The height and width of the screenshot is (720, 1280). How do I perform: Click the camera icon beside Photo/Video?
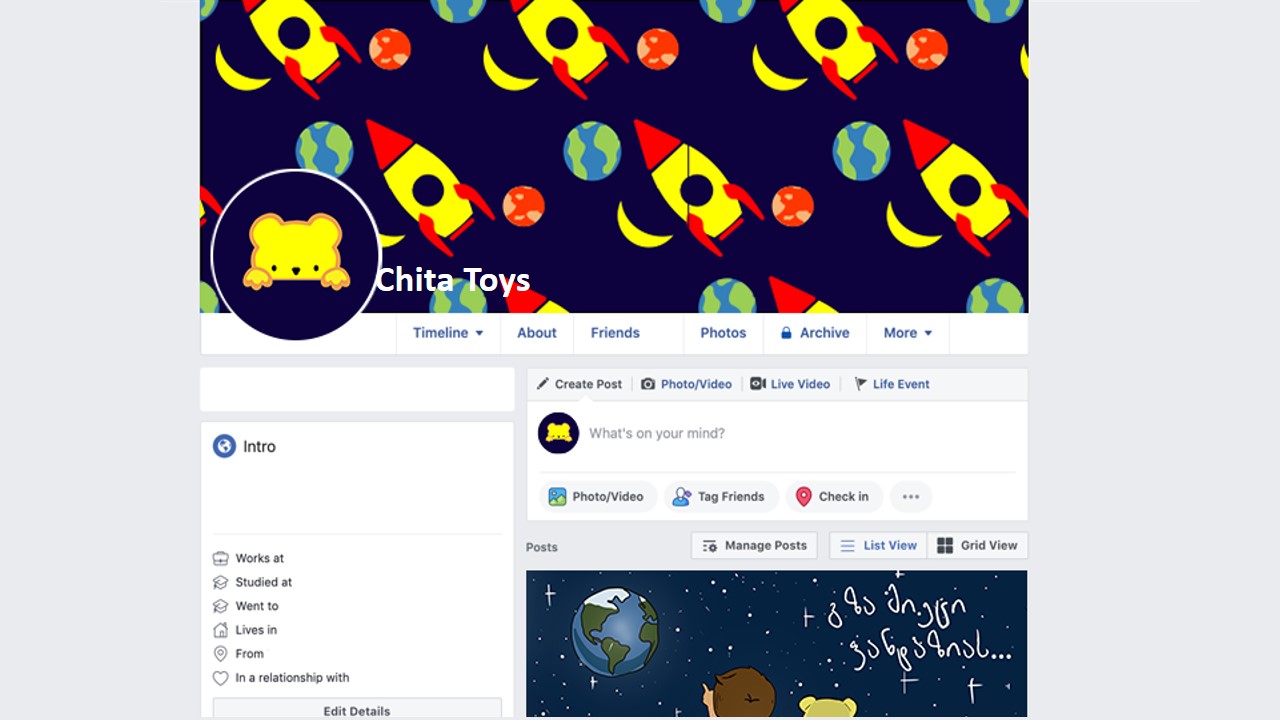pyautogui.click(x=648, y=384)
